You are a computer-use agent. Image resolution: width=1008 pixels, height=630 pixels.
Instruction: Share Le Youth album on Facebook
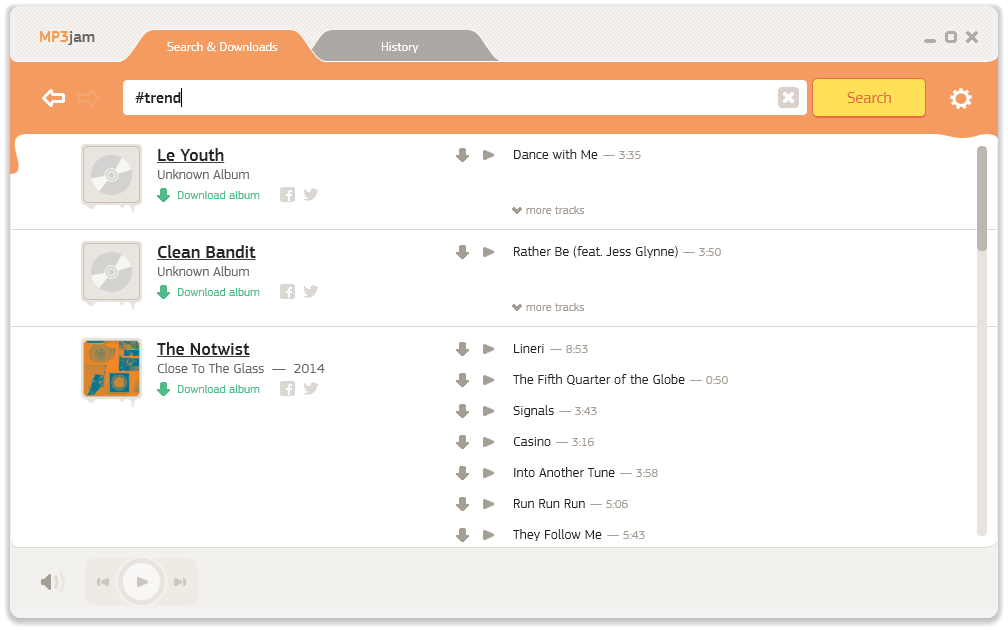(x=287, y=195)
